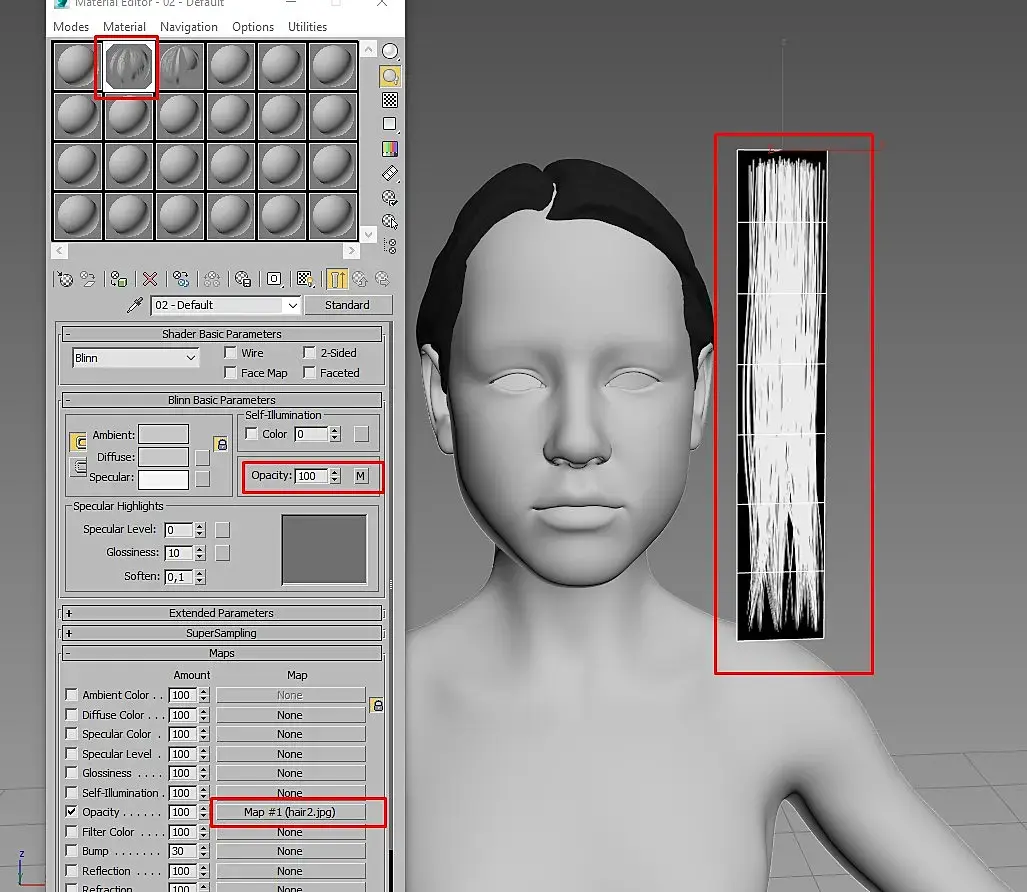Click the Put to Library icon
Image resolution: width=1027 pixels, height=892 pixels.
click(243, 280)
